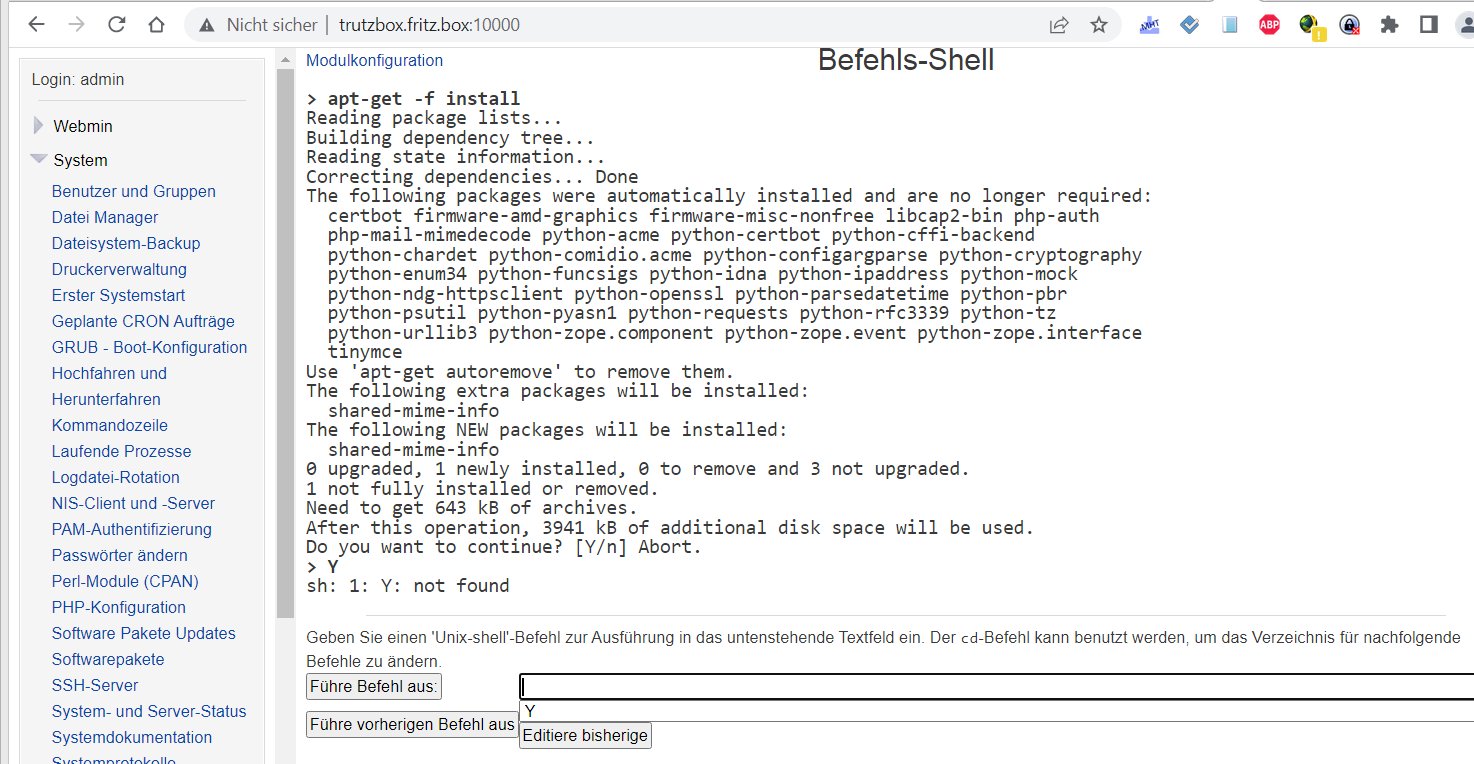Open the Chrome extensions puzzle icon

tap(1389, 25)
